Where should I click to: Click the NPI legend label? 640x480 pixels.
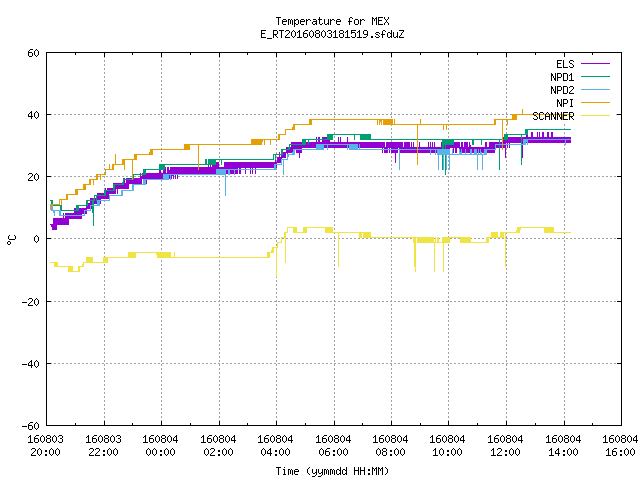pos(565,103)
